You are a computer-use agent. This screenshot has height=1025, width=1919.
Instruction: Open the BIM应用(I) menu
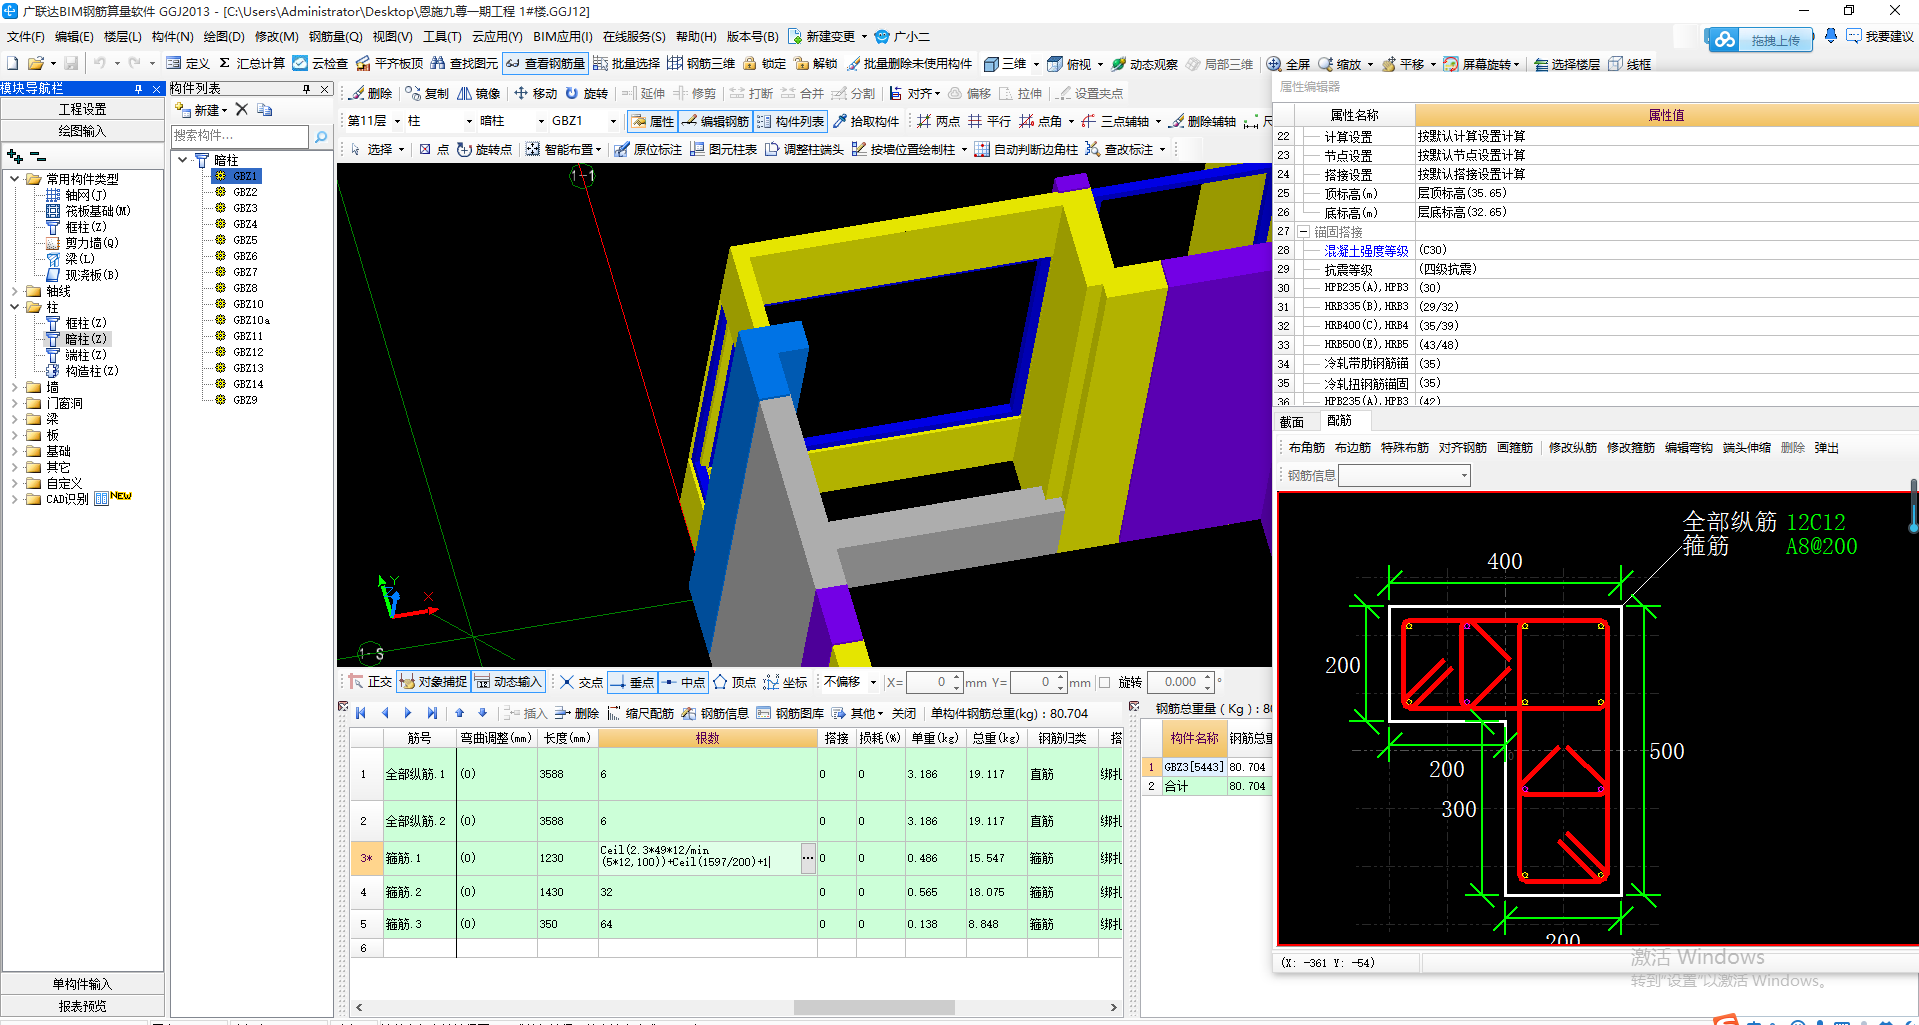563,37
